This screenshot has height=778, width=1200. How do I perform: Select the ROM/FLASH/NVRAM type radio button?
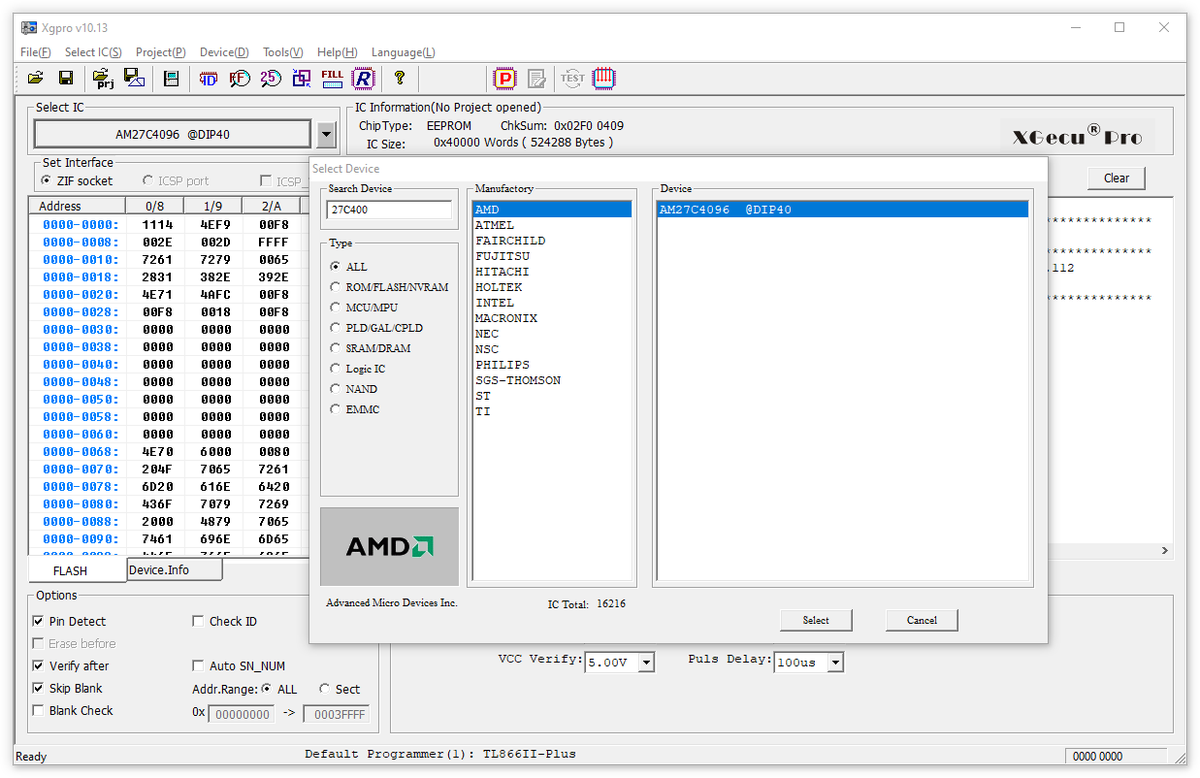(x=337, y=287)
